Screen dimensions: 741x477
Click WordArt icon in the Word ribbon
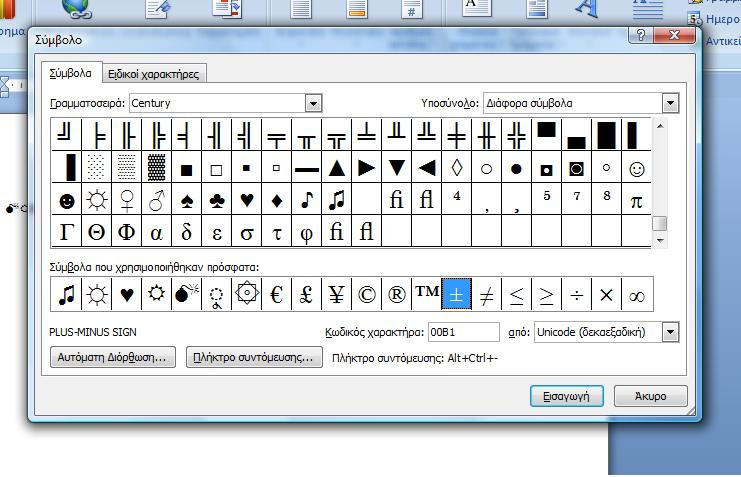586,8
